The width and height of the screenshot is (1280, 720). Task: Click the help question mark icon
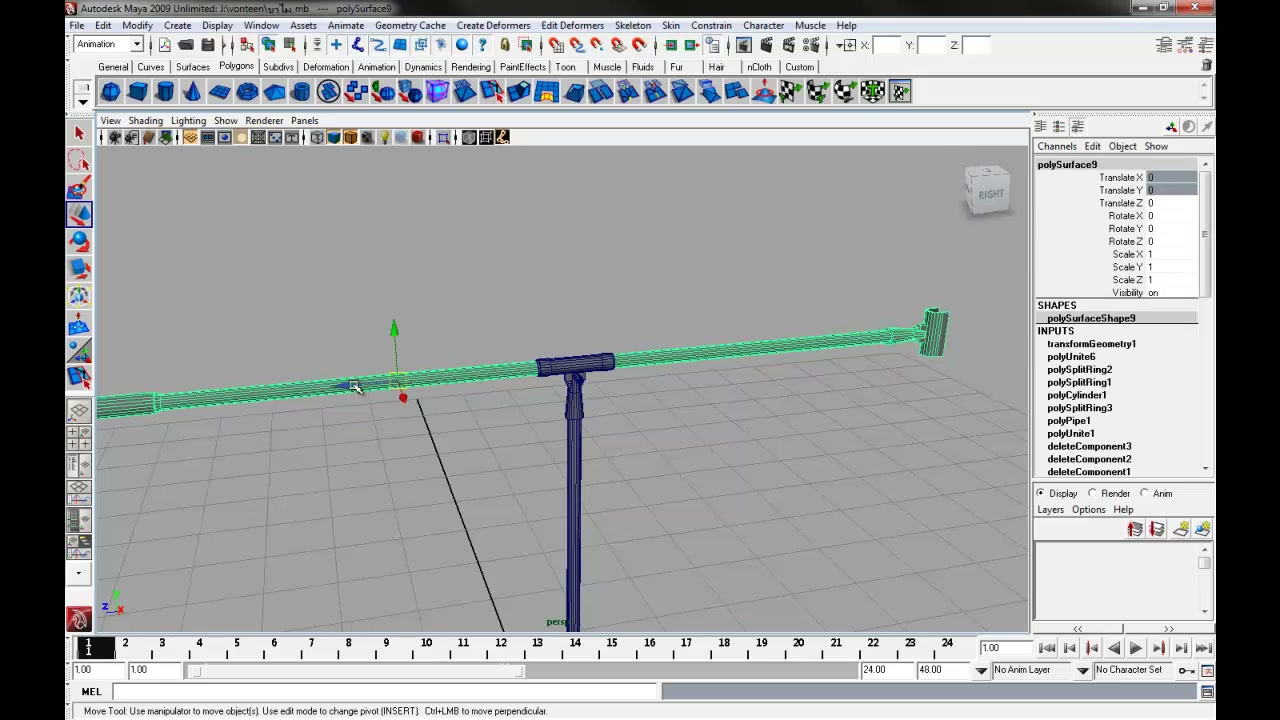click(482, 45)
